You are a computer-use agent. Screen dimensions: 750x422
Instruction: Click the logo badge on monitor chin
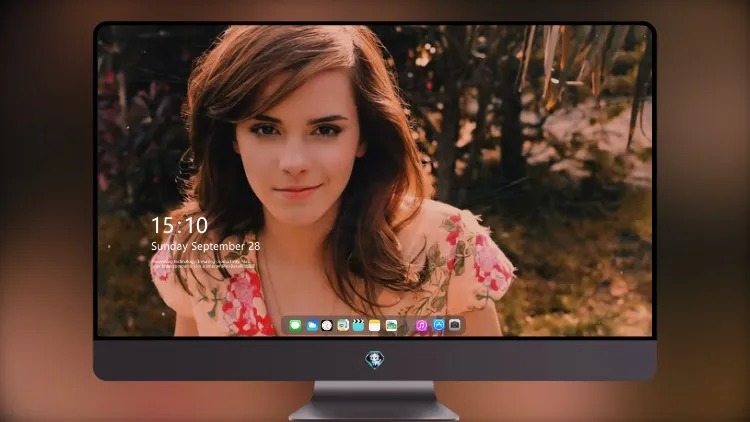375,360
